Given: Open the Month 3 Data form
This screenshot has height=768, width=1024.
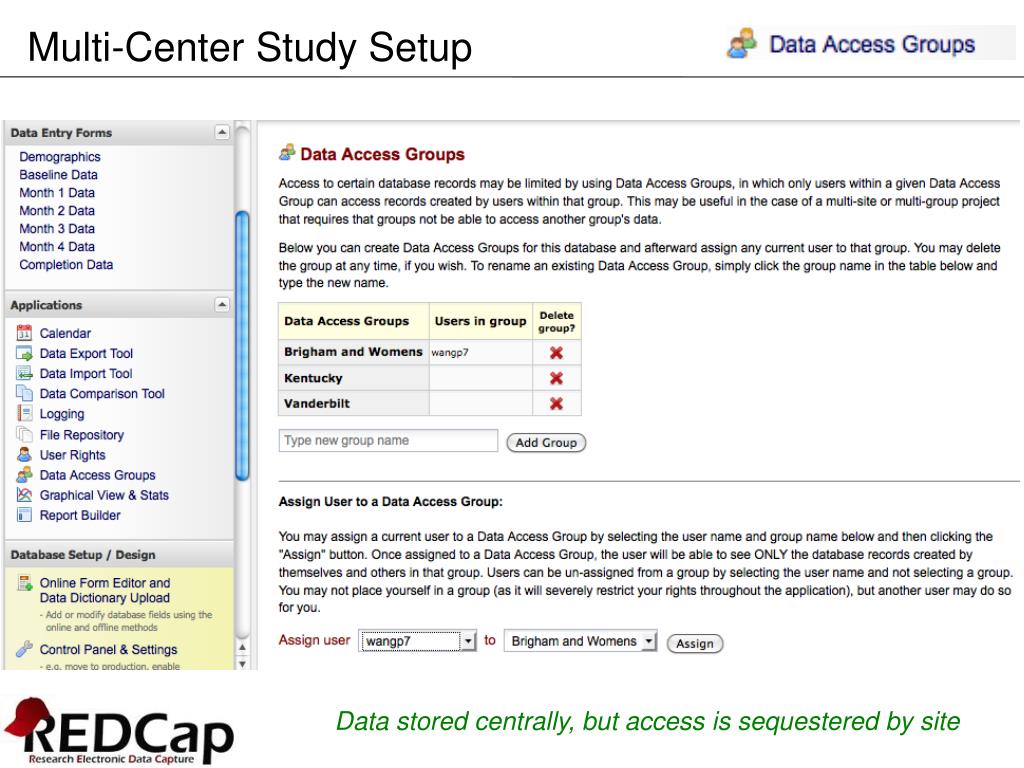Looking at the screenshot, I should coord(57,229).
